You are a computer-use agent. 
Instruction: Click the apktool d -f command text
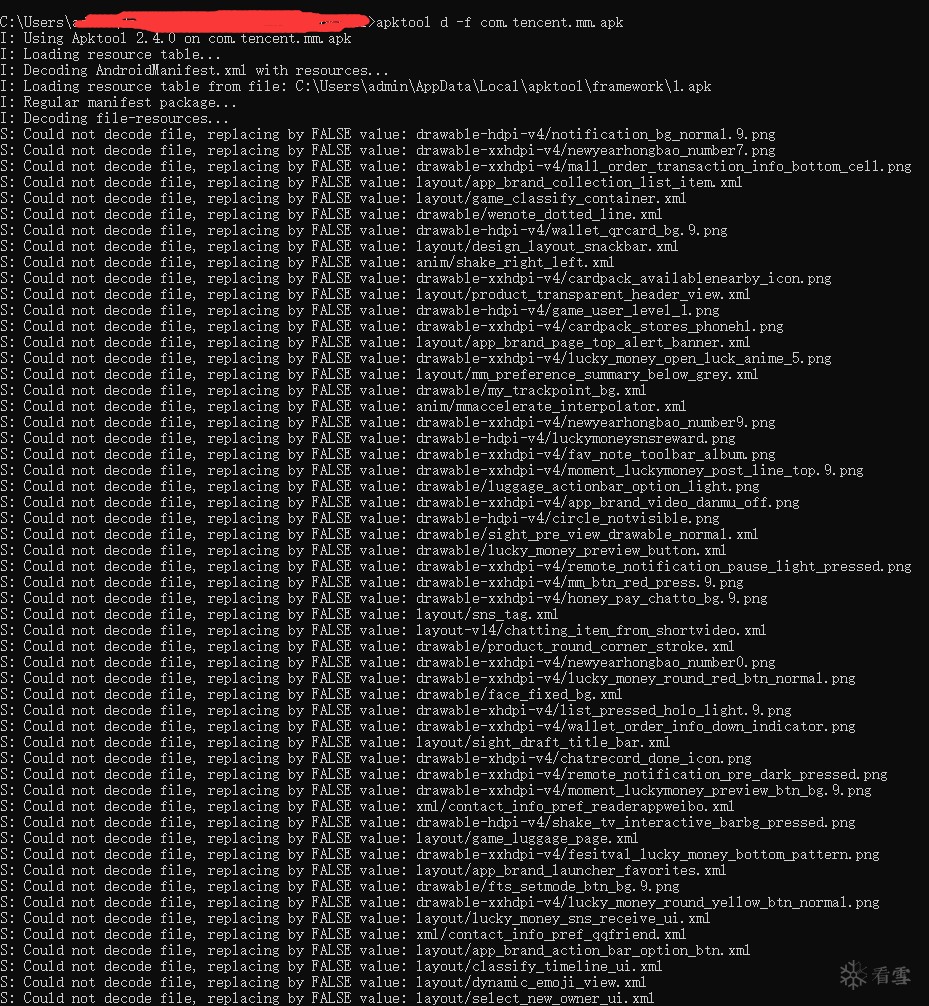tap(500, 22)
